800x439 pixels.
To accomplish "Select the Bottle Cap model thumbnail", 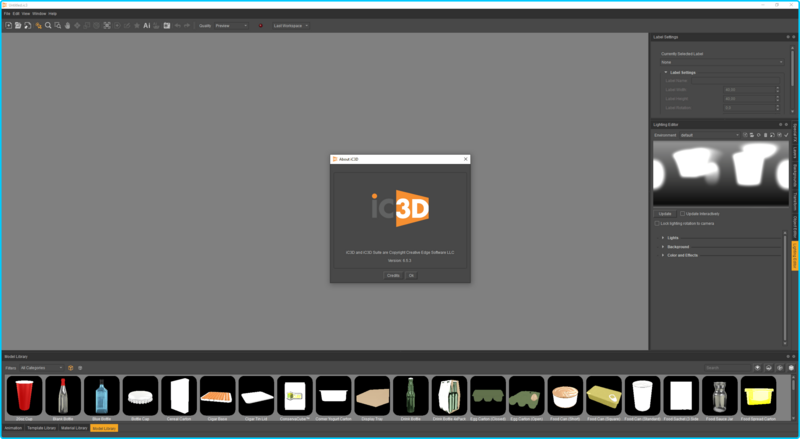I will (140, 396).
